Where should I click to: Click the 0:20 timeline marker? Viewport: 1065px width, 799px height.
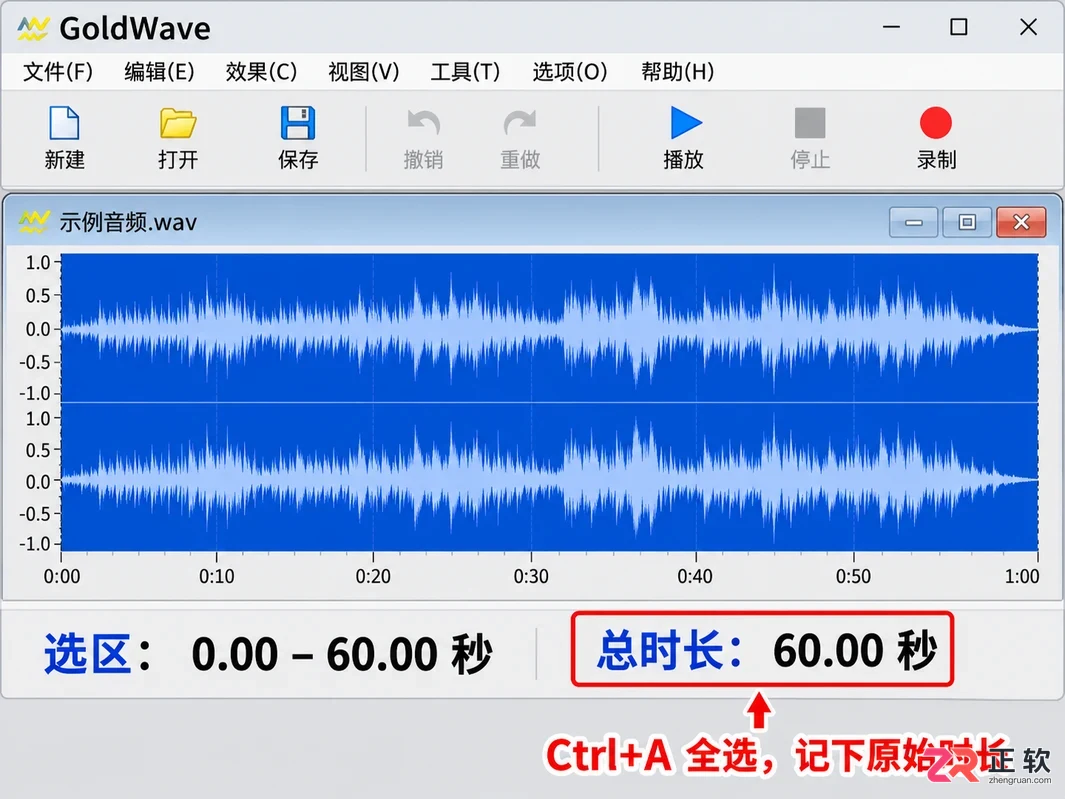pyautogui.click(x=373, y=576)
